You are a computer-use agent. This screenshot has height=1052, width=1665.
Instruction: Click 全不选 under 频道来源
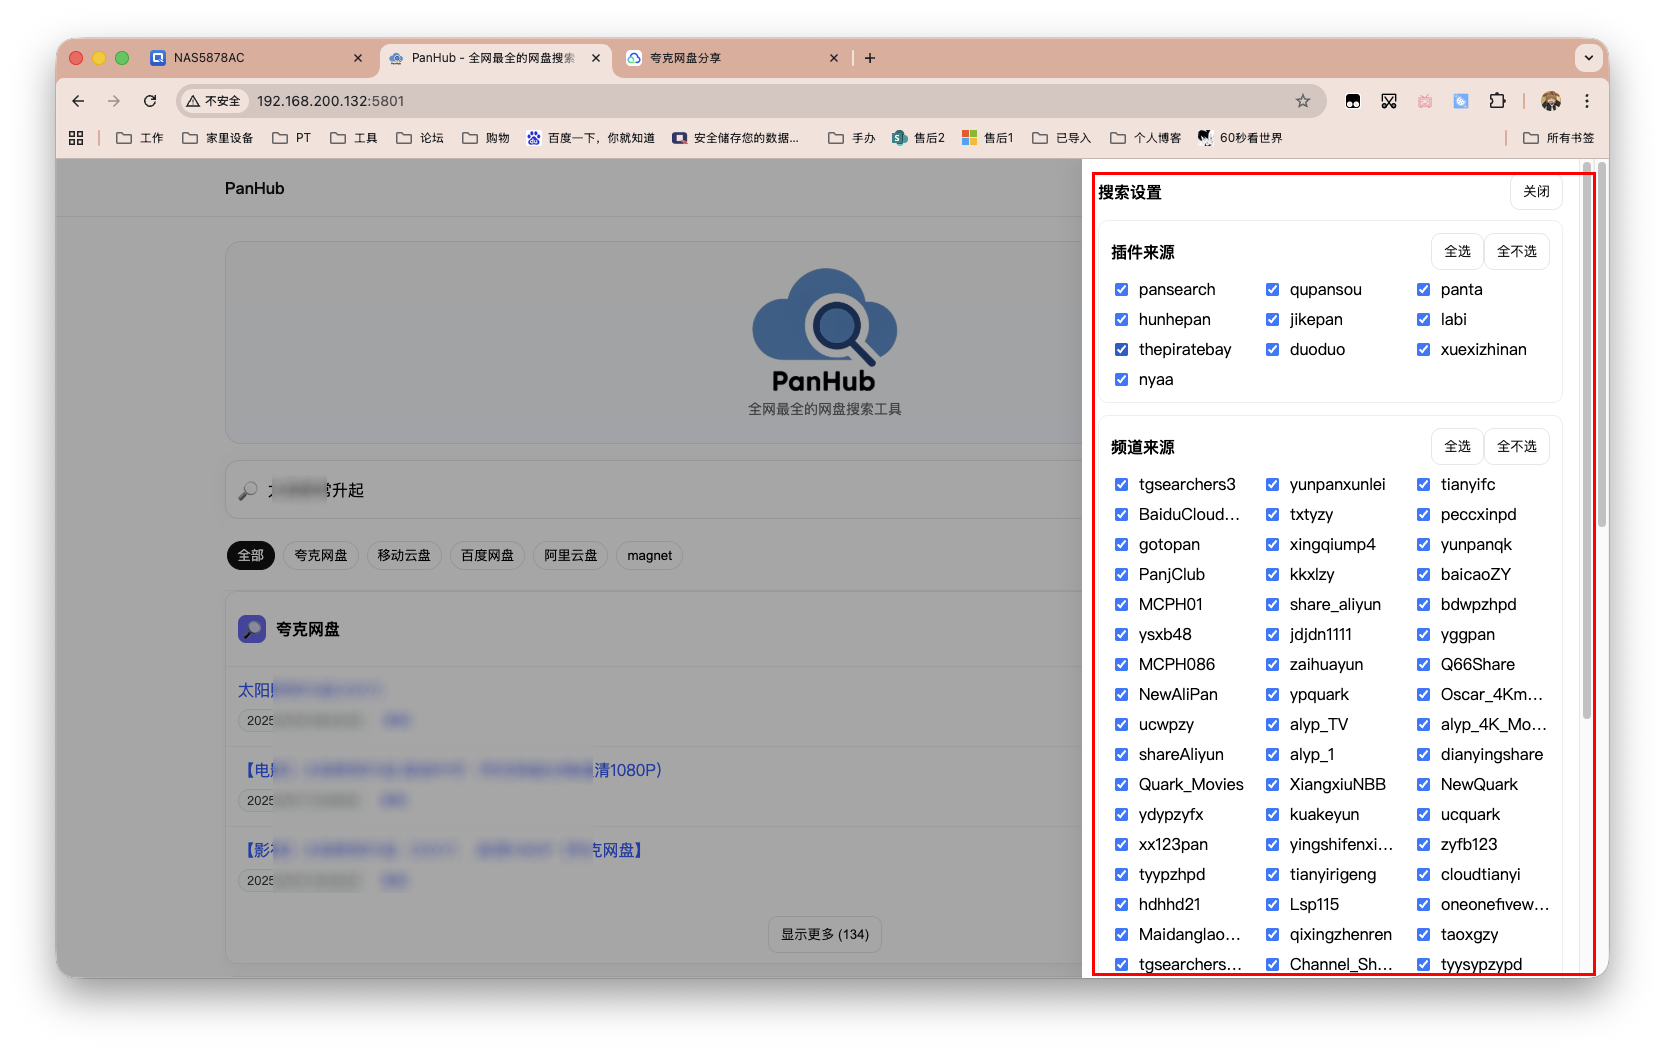1516,447
